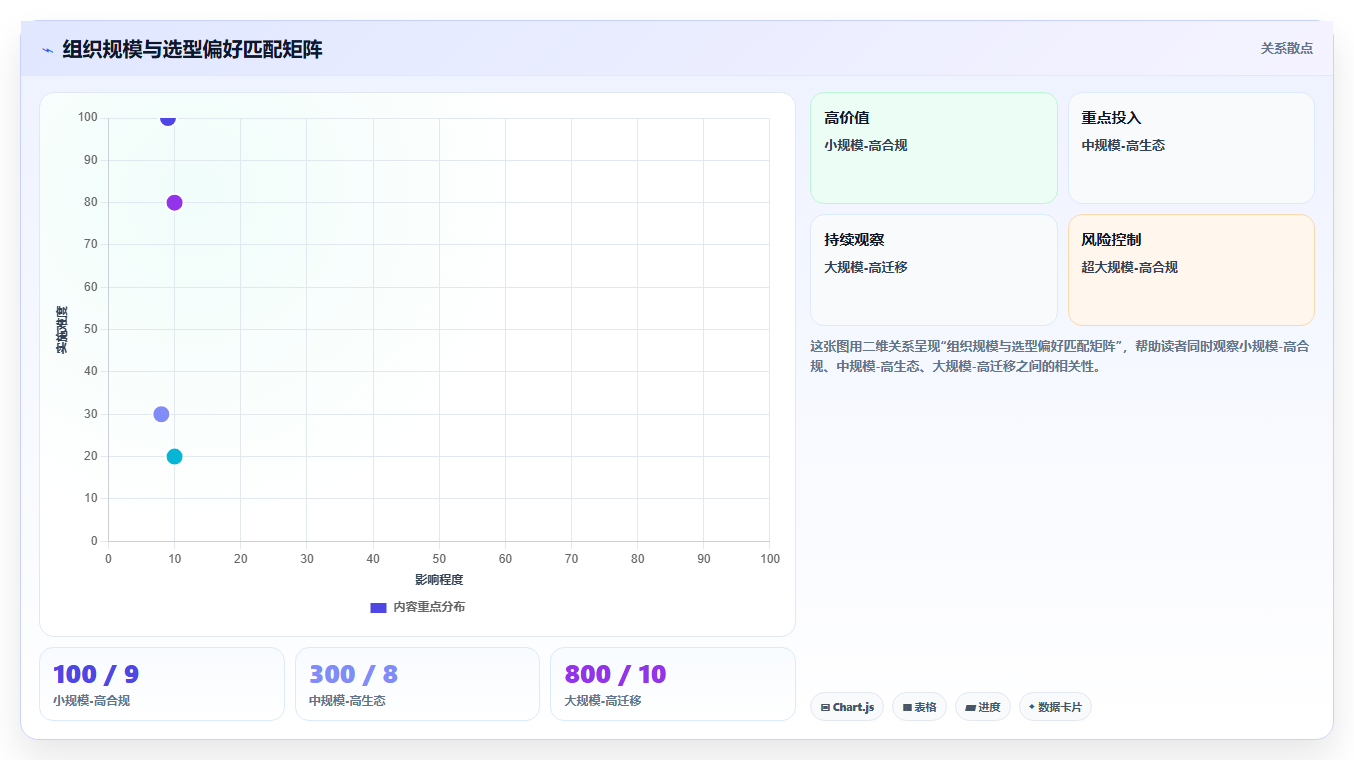The height and width of the screenshot is (760, 1354).
Task: Click the 进度 tag chip
Action: tap(983, 707)
